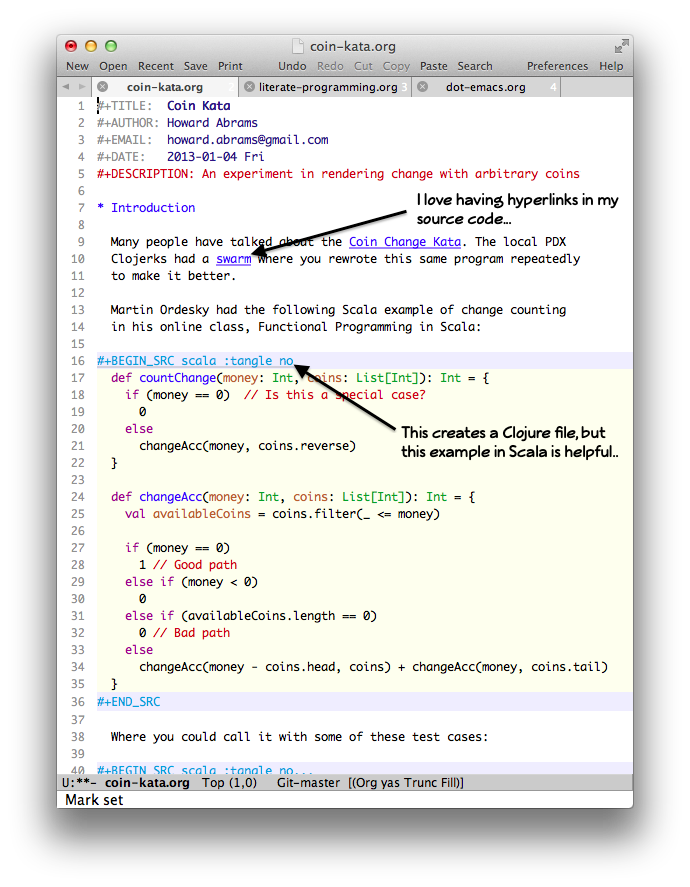
Task: Follow the swarm hyperlink
Action: pos(234,259)
